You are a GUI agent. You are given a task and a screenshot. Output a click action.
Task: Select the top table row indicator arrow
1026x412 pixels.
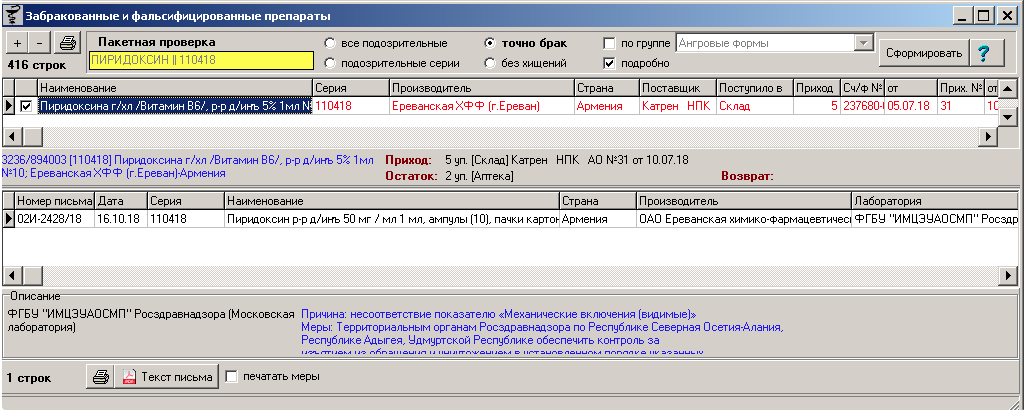(x=9, y=106)
